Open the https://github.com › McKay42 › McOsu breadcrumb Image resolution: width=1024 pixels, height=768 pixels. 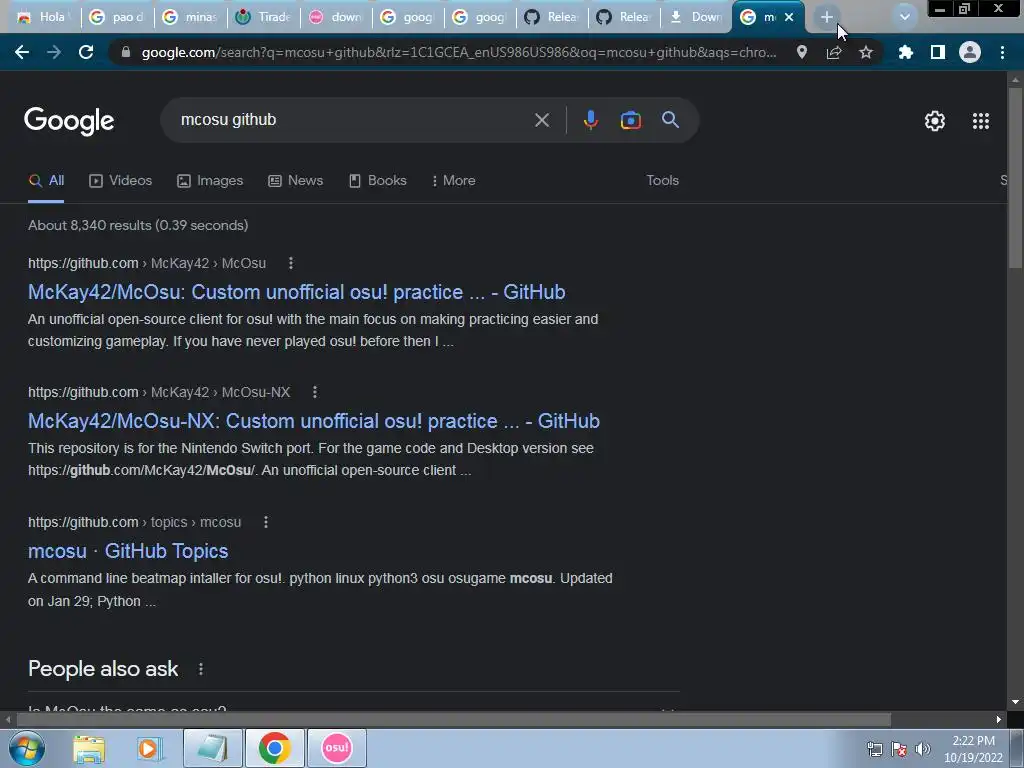pos(147,263)
